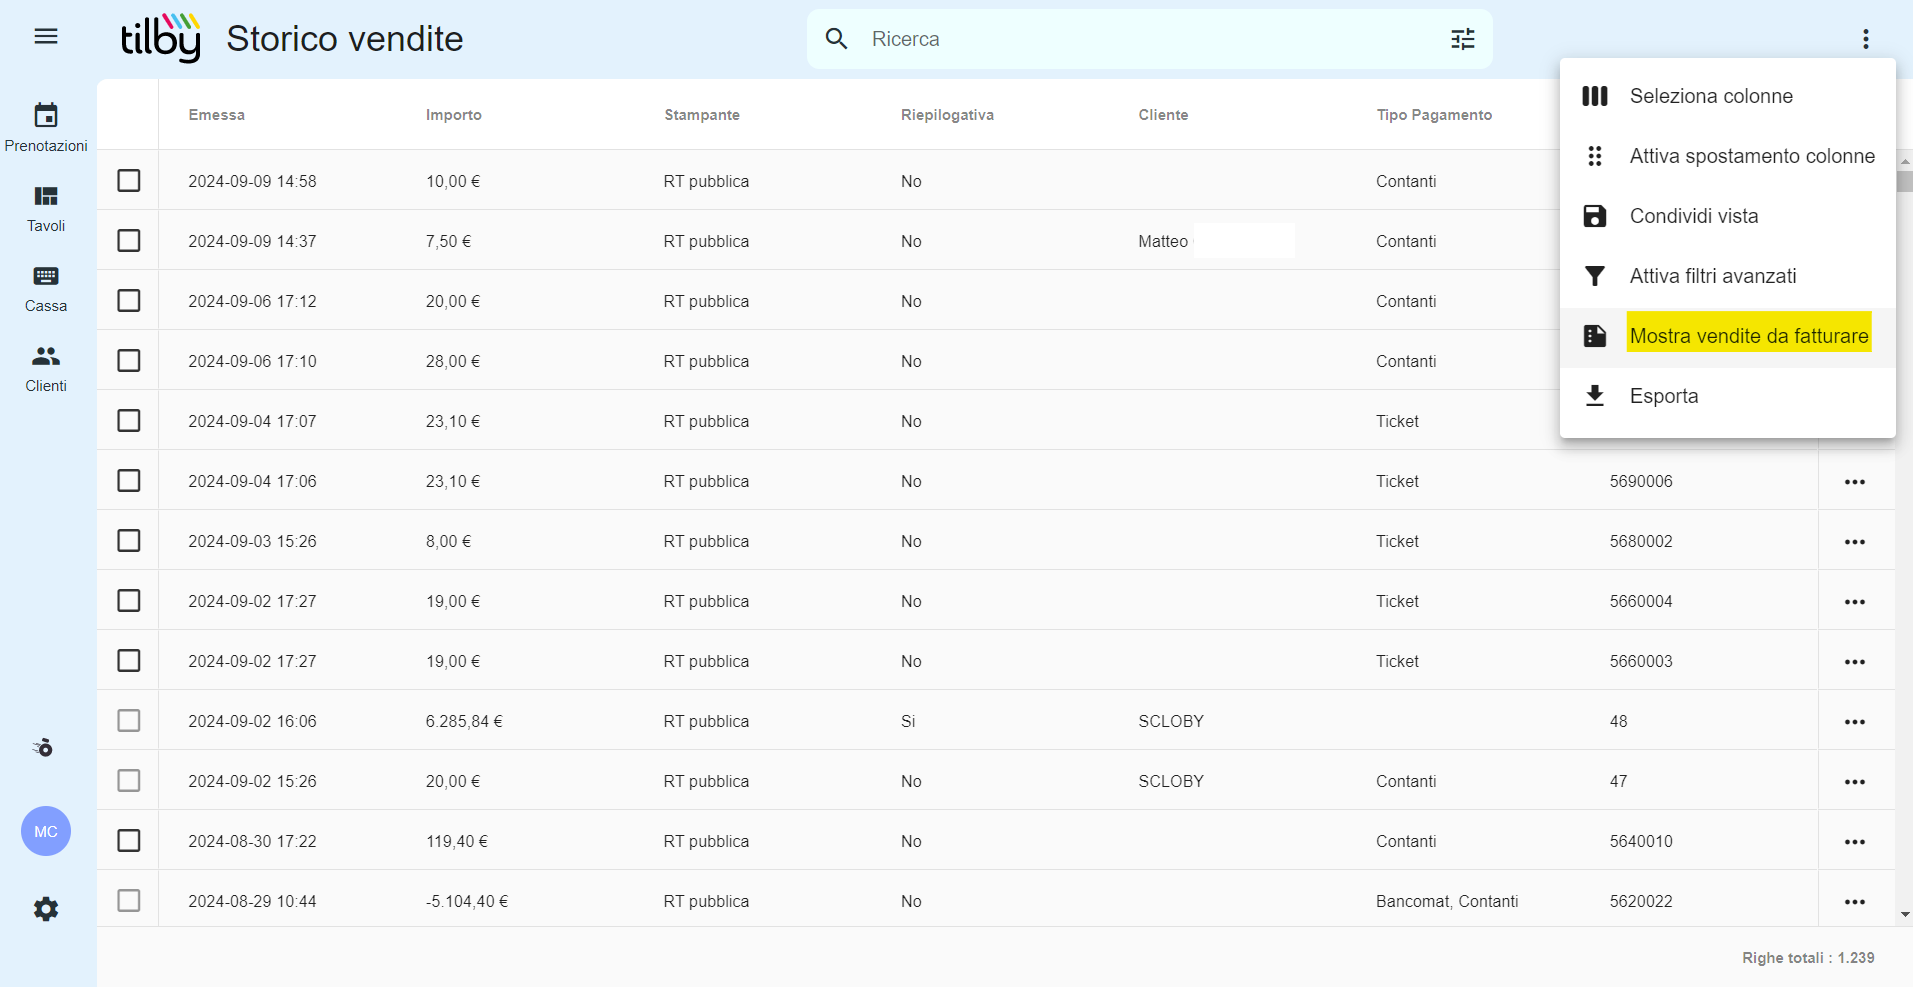Click SCLOBY customer in 6.285,84 € row
Viewport: 1913px width, 987px height.
(x=1171, y=721)
